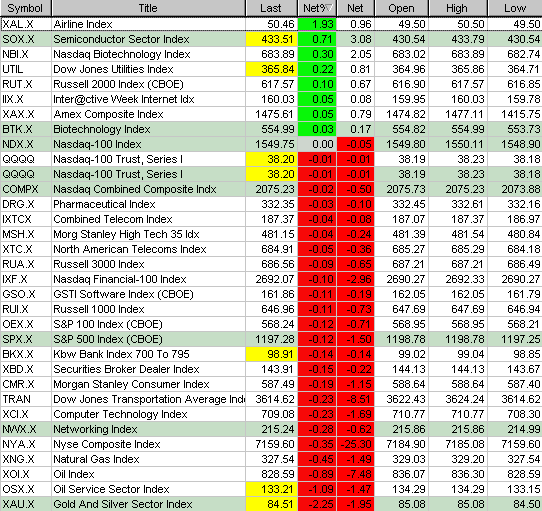Click green 0.03 Net% cell
The height and width of the screenshot is (511, 542).
[x=317, y=129]
